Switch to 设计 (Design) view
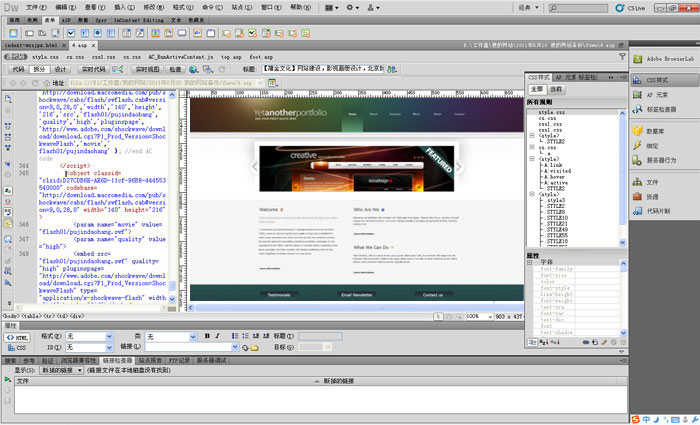The width and height of the screenshot is (700, 425). coord(60,69)
